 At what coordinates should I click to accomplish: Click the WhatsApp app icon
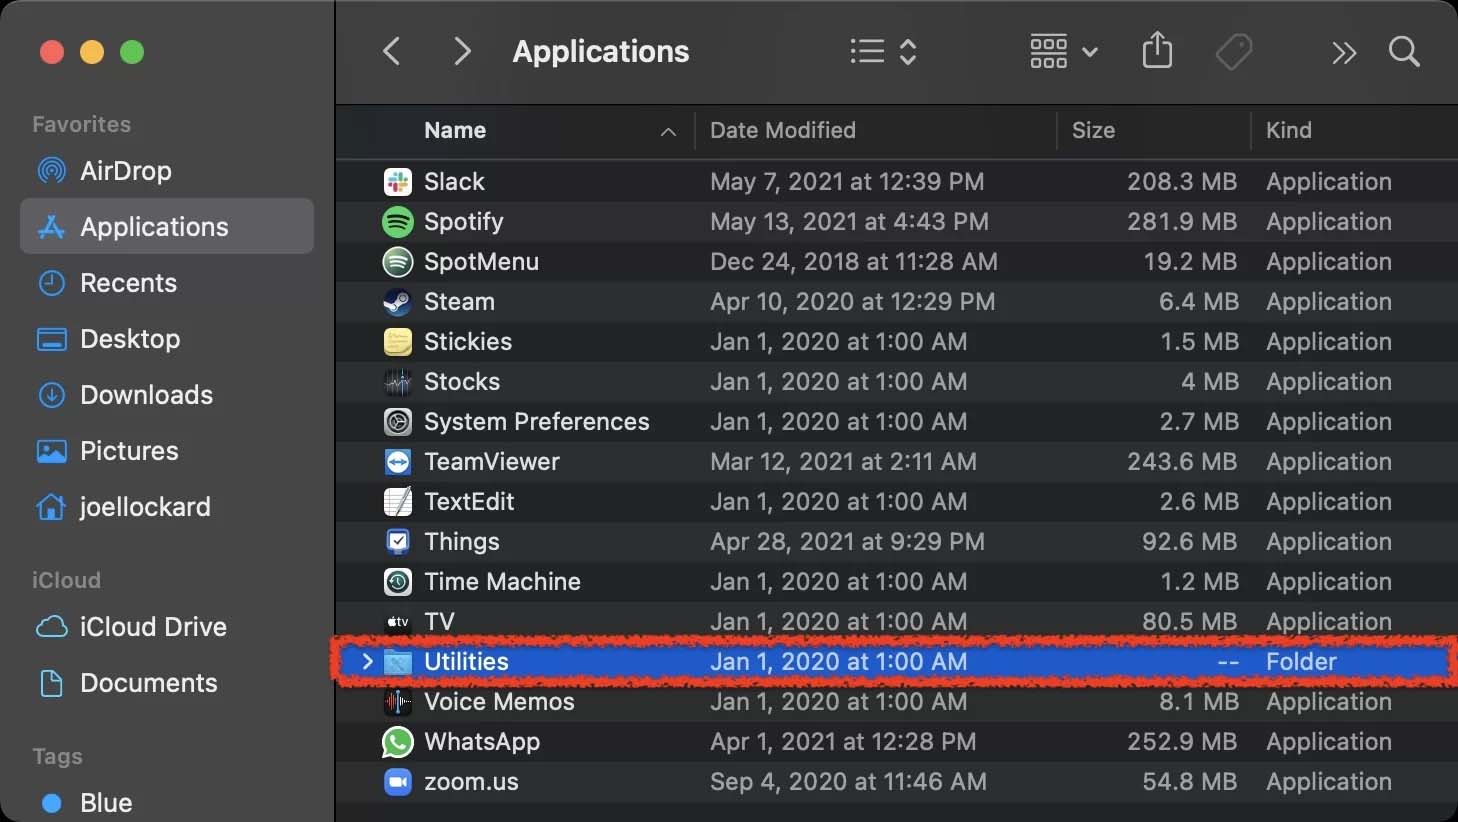pos(398,742)
